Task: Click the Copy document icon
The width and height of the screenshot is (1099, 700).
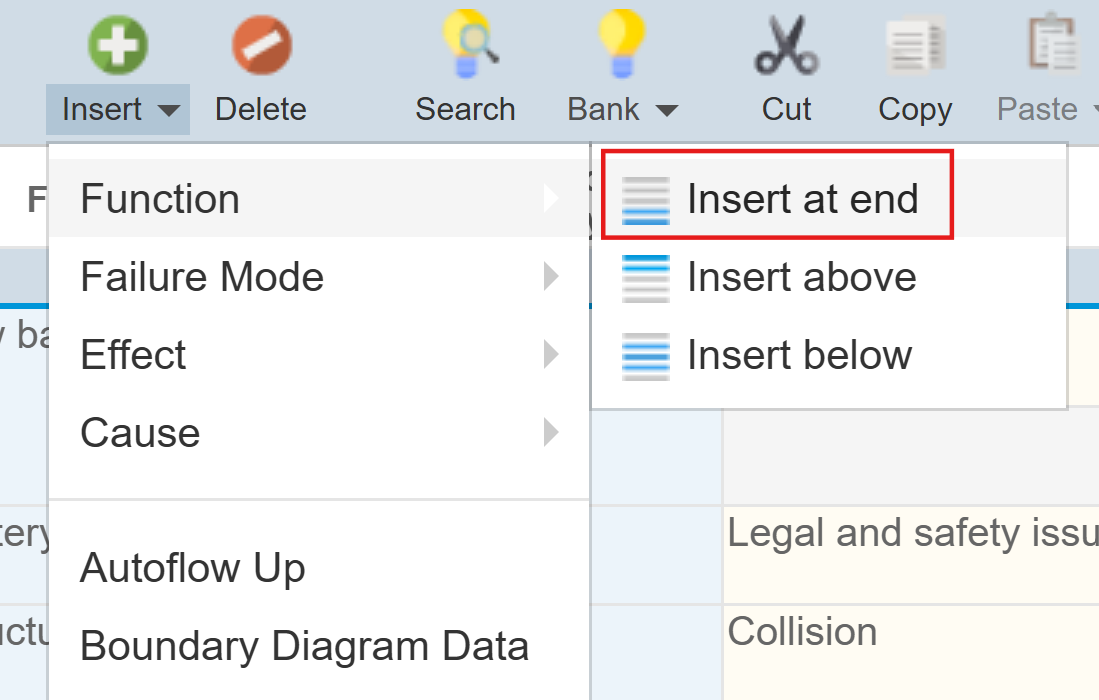Action: point(914,46)
